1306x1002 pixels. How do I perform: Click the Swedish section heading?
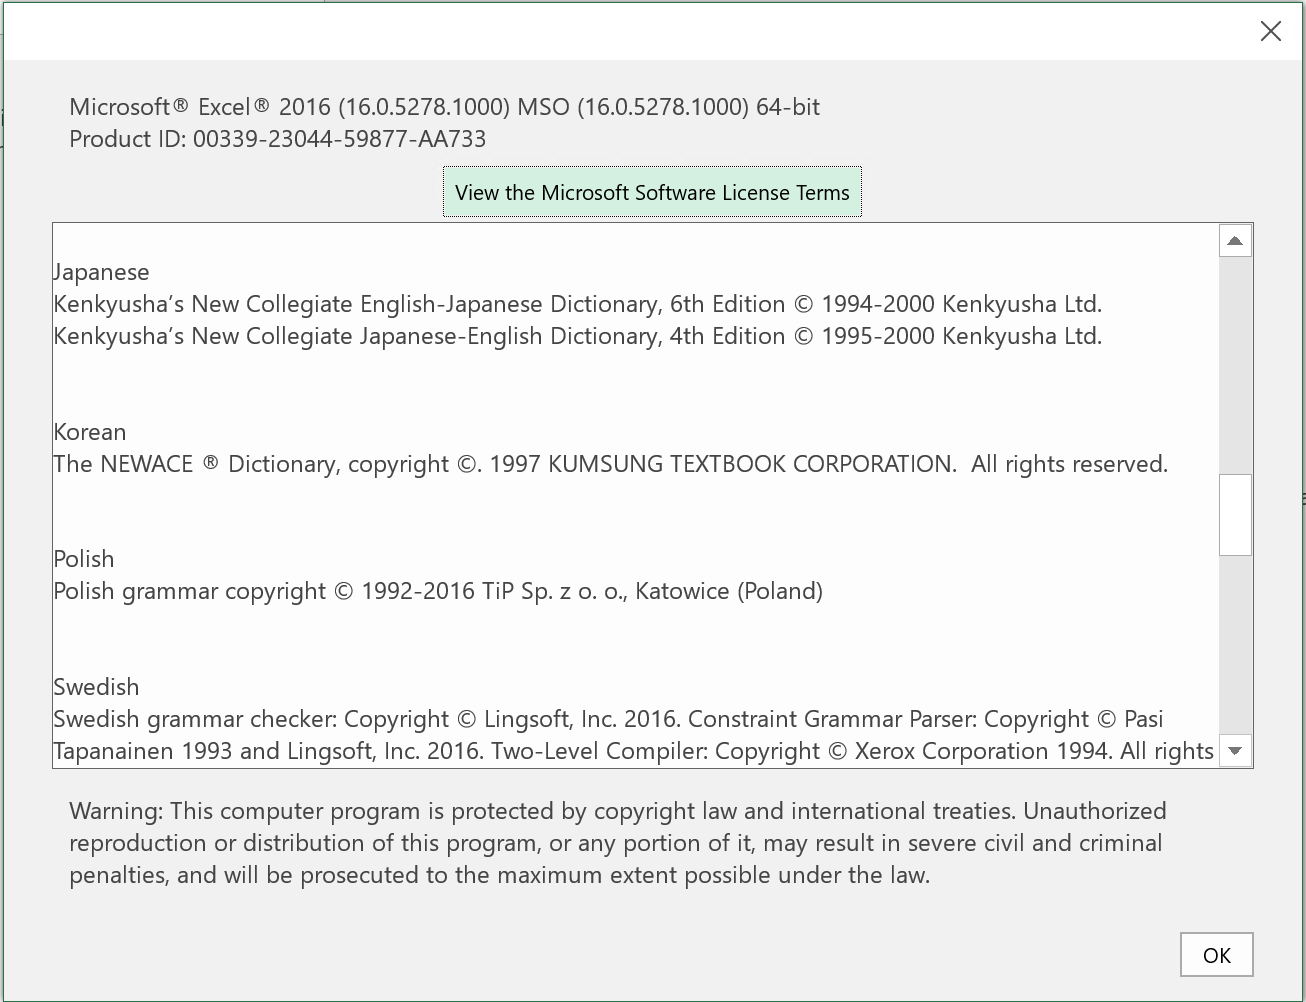[x=96, y=687]
